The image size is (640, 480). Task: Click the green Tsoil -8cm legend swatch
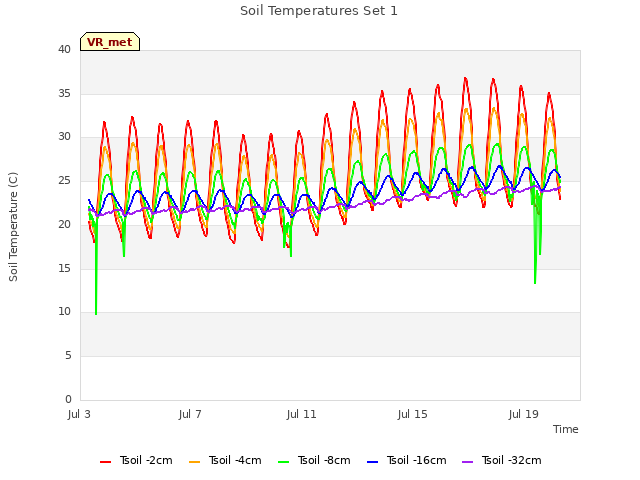tap(283, 462)
